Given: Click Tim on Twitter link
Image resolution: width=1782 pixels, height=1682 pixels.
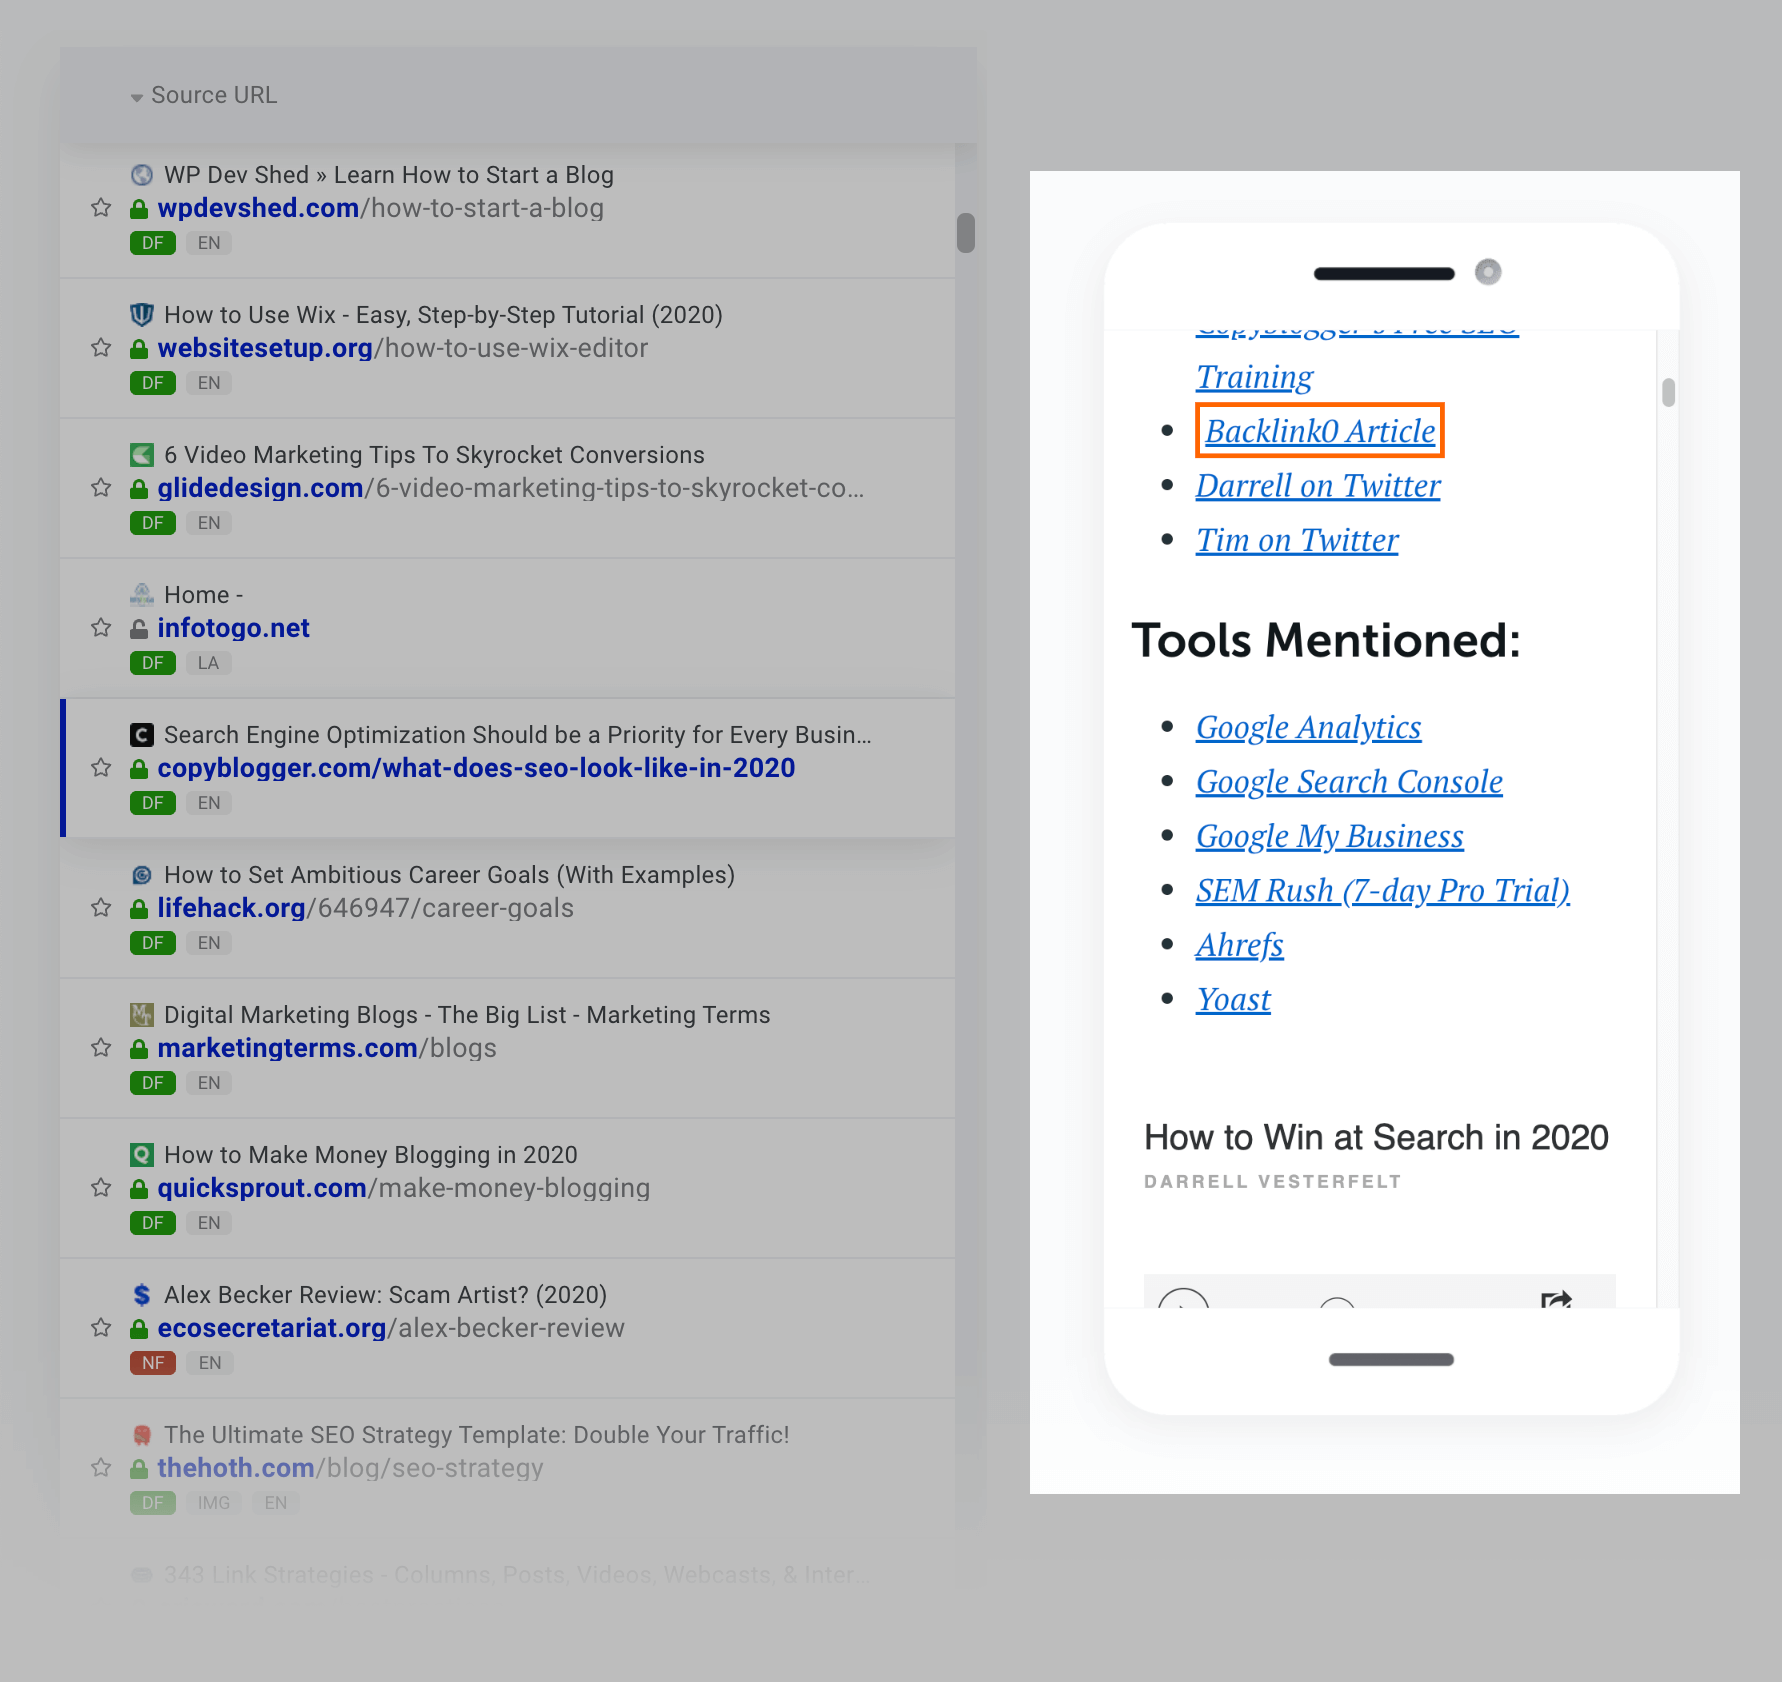Looking at the screenshot, I should point(1297,540).
